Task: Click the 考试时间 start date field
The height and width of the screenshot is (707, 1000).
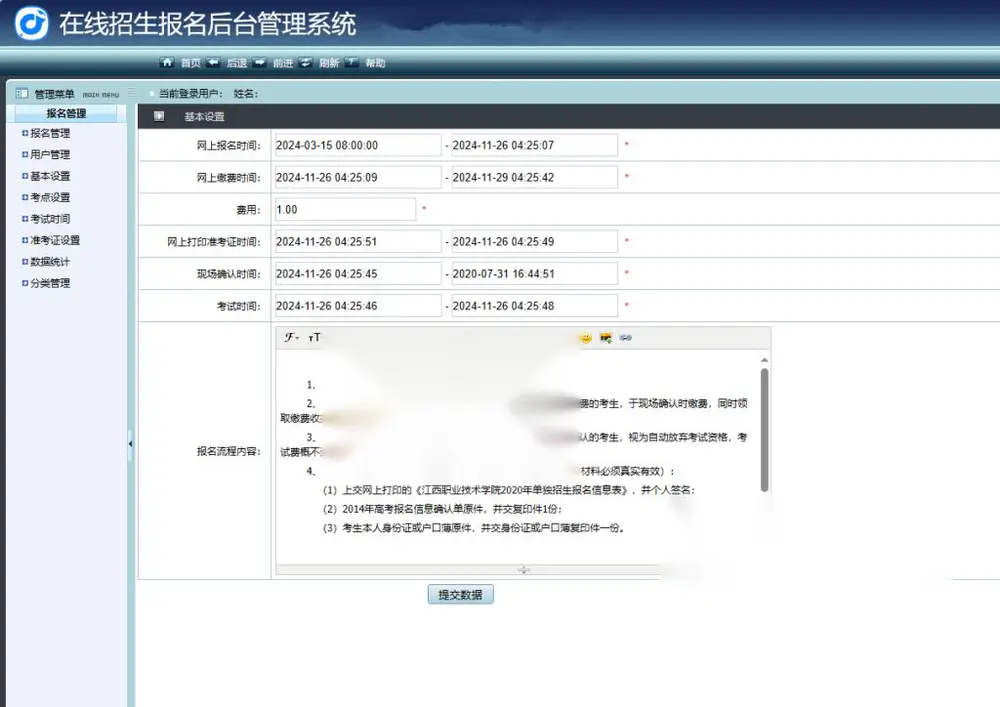Action: pos(358,306)
